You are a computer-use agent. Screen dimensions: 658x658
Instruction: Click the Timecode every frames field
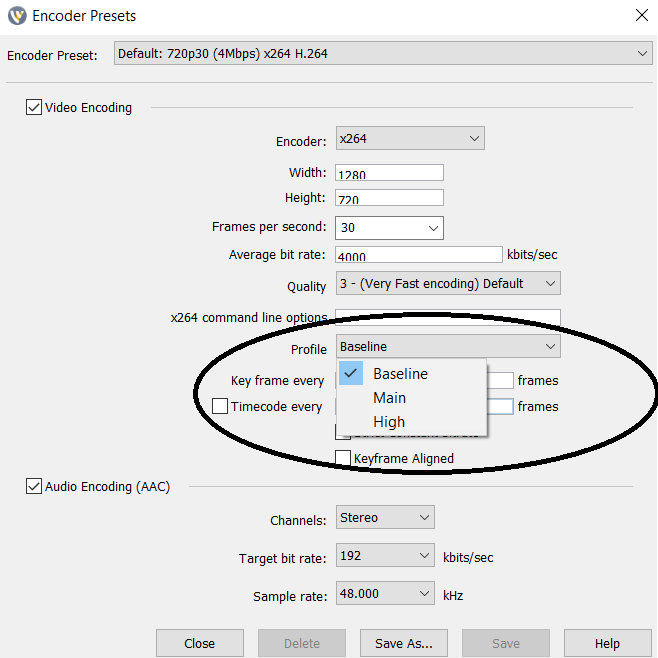coord(499,406)
